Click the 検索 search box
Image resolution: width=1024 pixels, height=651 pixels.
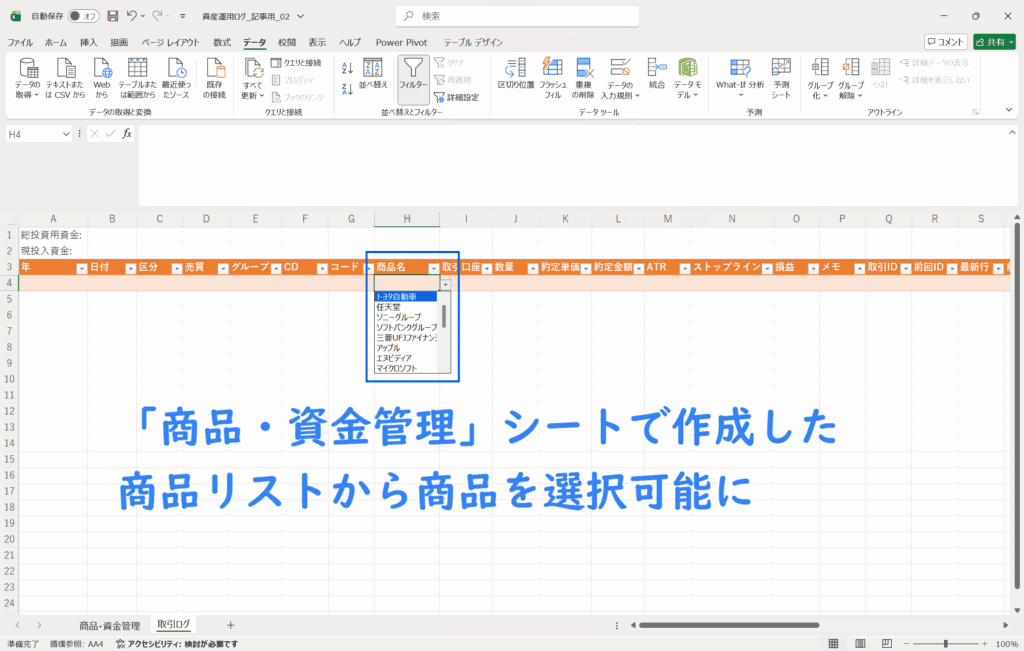click(x=510, y=16)
